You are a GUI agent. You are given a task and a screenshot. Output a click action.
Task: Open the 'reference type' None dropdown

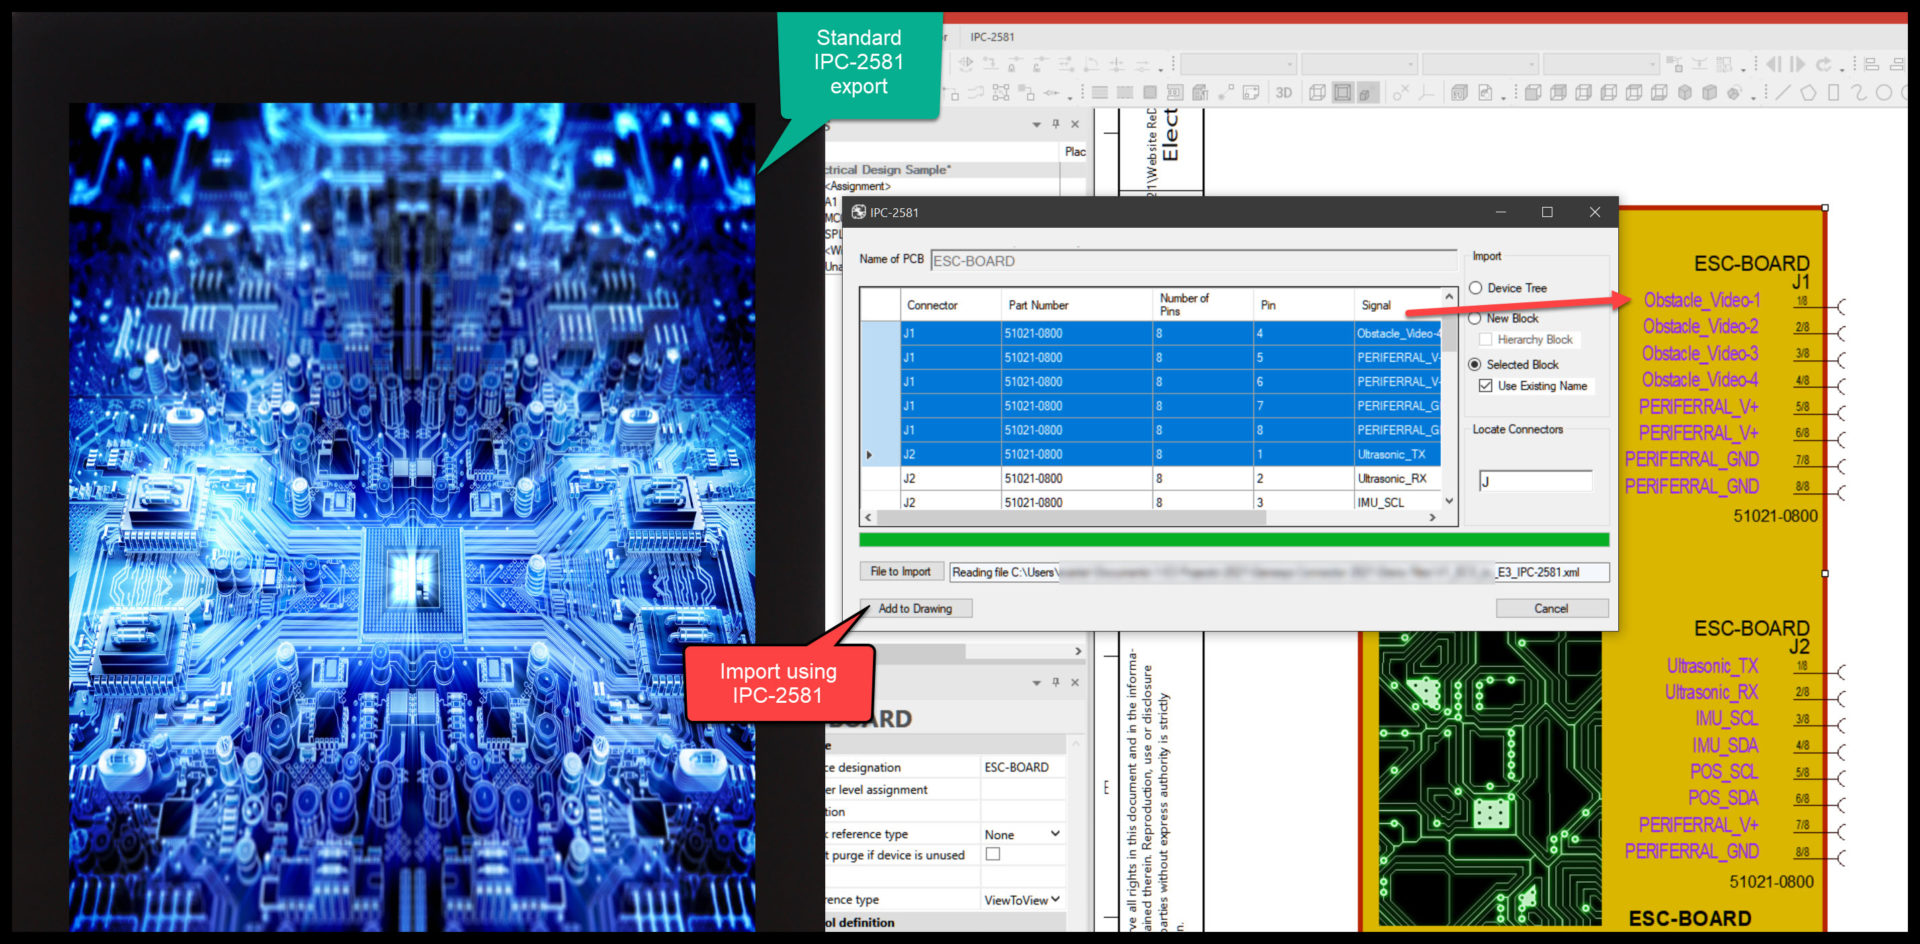[1022, 833]
